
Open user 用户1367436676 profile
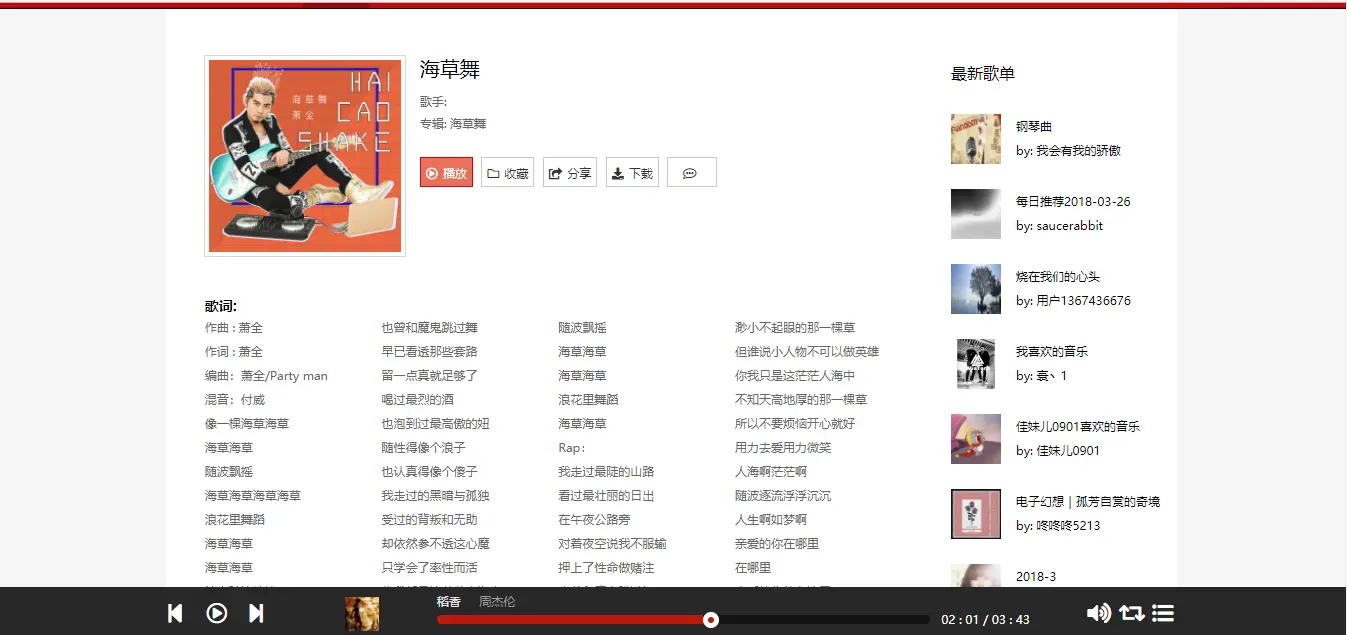1083,301
